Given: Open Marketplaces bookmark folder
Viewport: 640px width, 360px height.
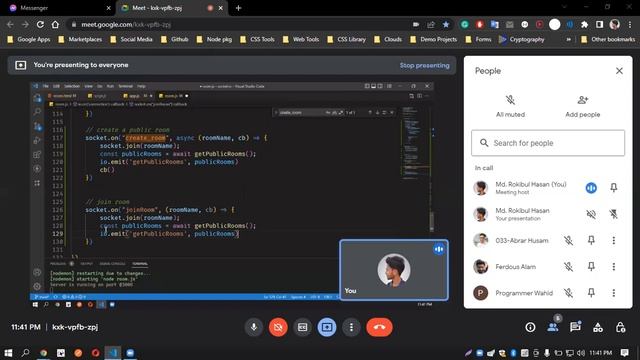Looking at the screenshot, I should click(80, 40).
